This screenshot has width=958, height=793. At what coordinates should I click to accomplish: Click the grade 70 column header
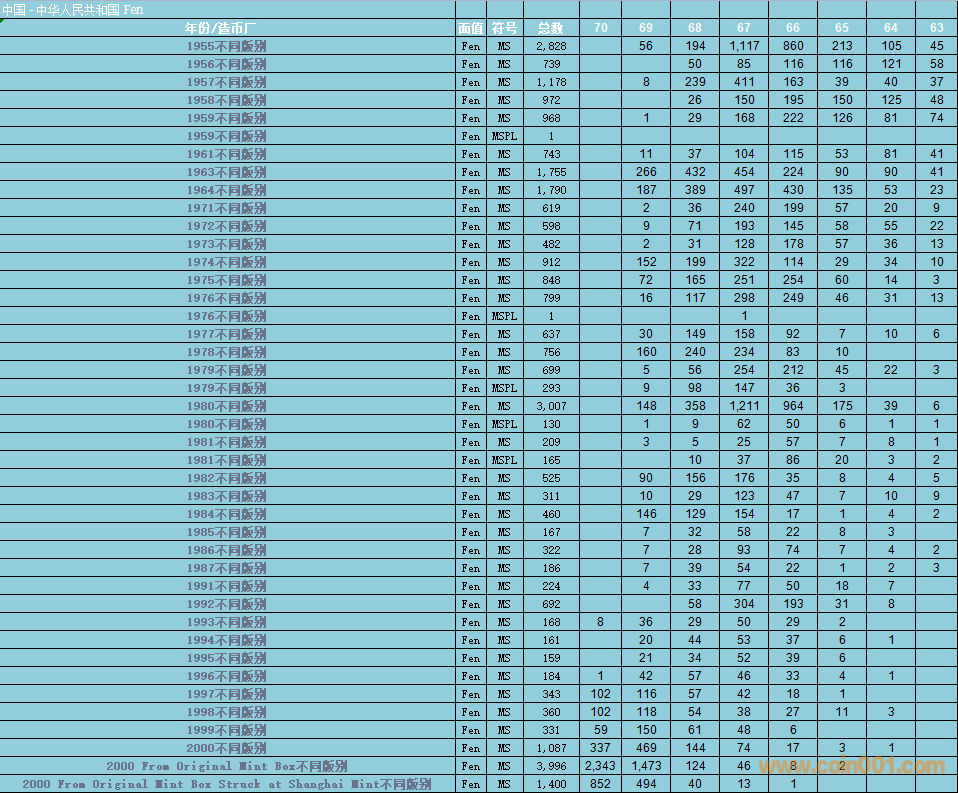(600, 27)
